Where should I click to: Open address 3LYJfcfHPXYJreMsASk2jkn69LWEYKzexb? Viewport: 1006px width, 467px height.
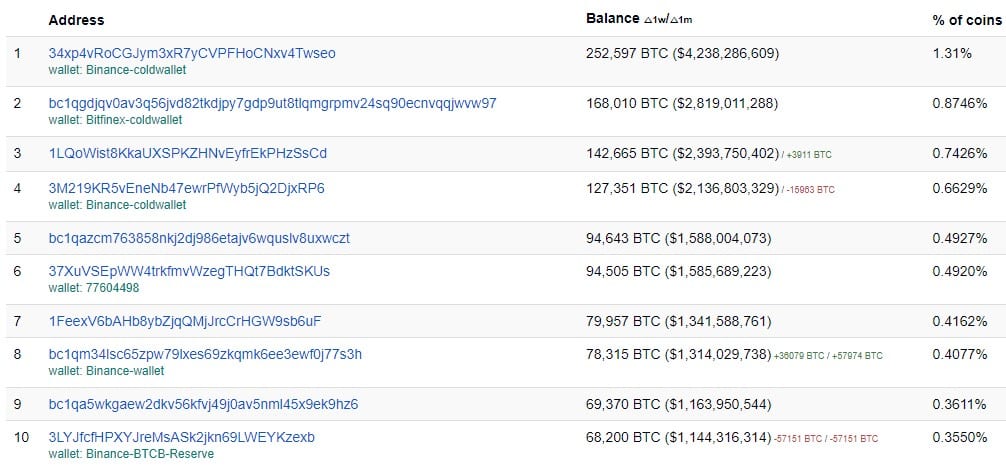[182, 437]
